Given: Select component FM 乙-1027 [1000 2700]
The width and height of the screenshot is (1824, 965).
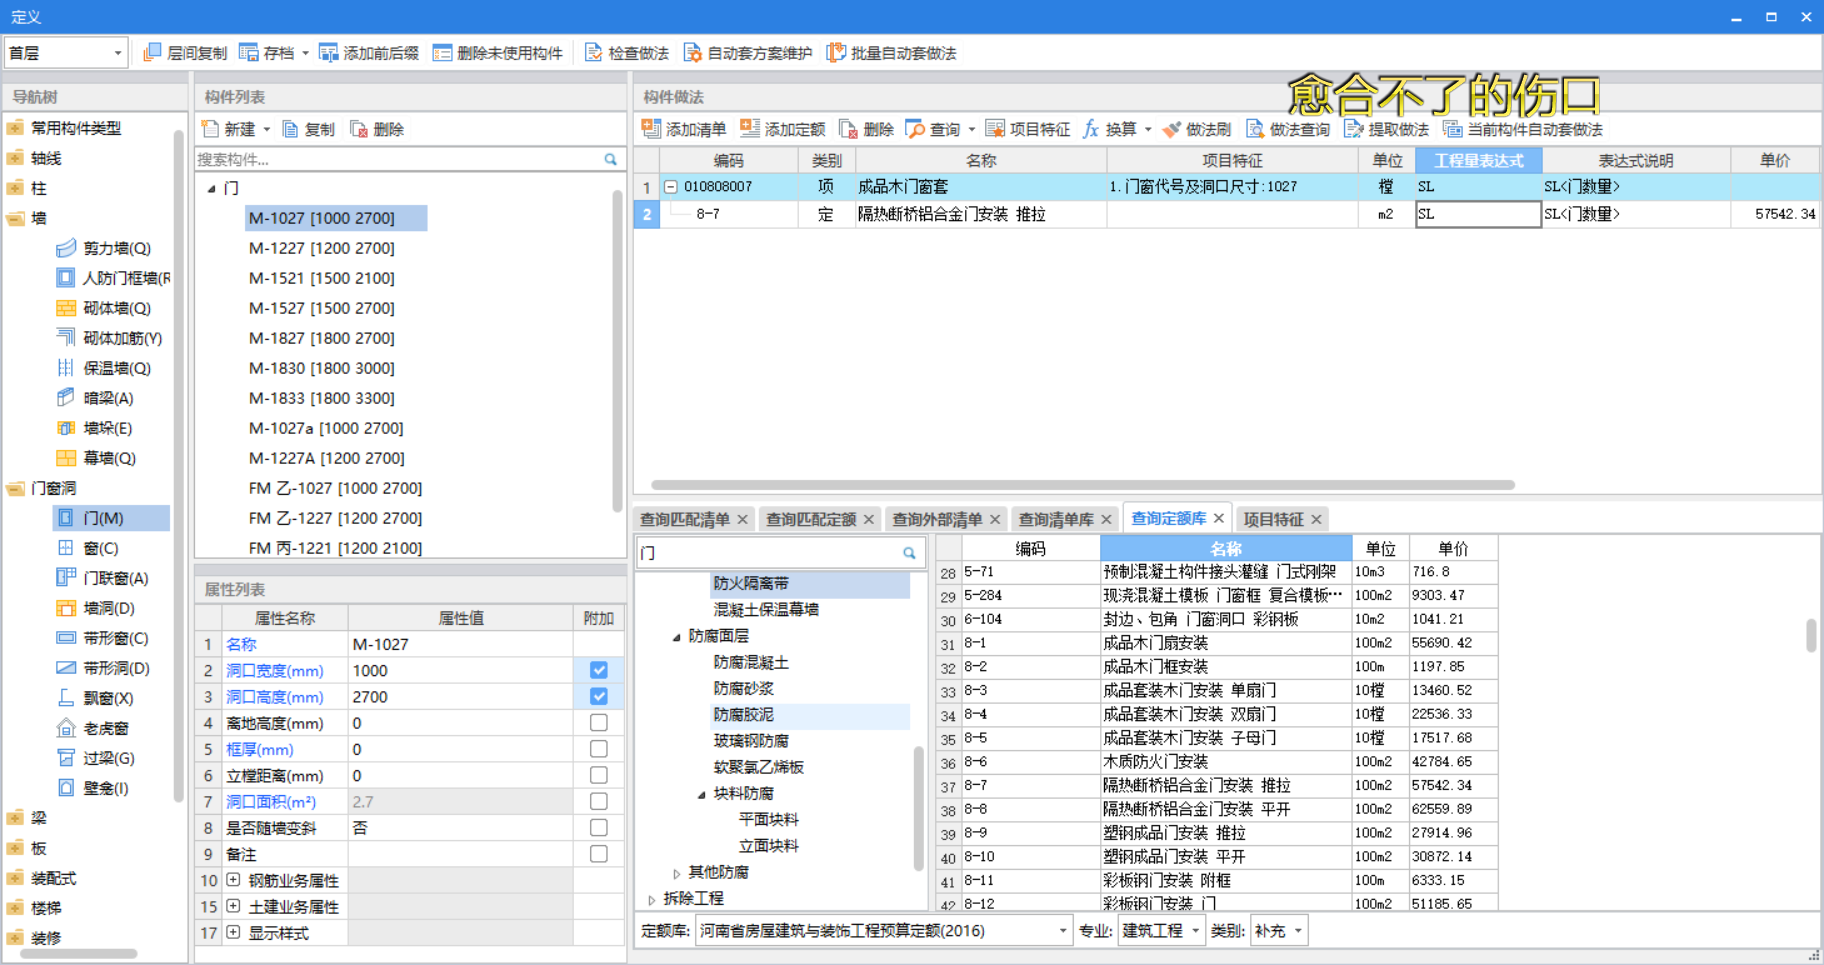Looking at the screenshot, I should click(336, 488).
